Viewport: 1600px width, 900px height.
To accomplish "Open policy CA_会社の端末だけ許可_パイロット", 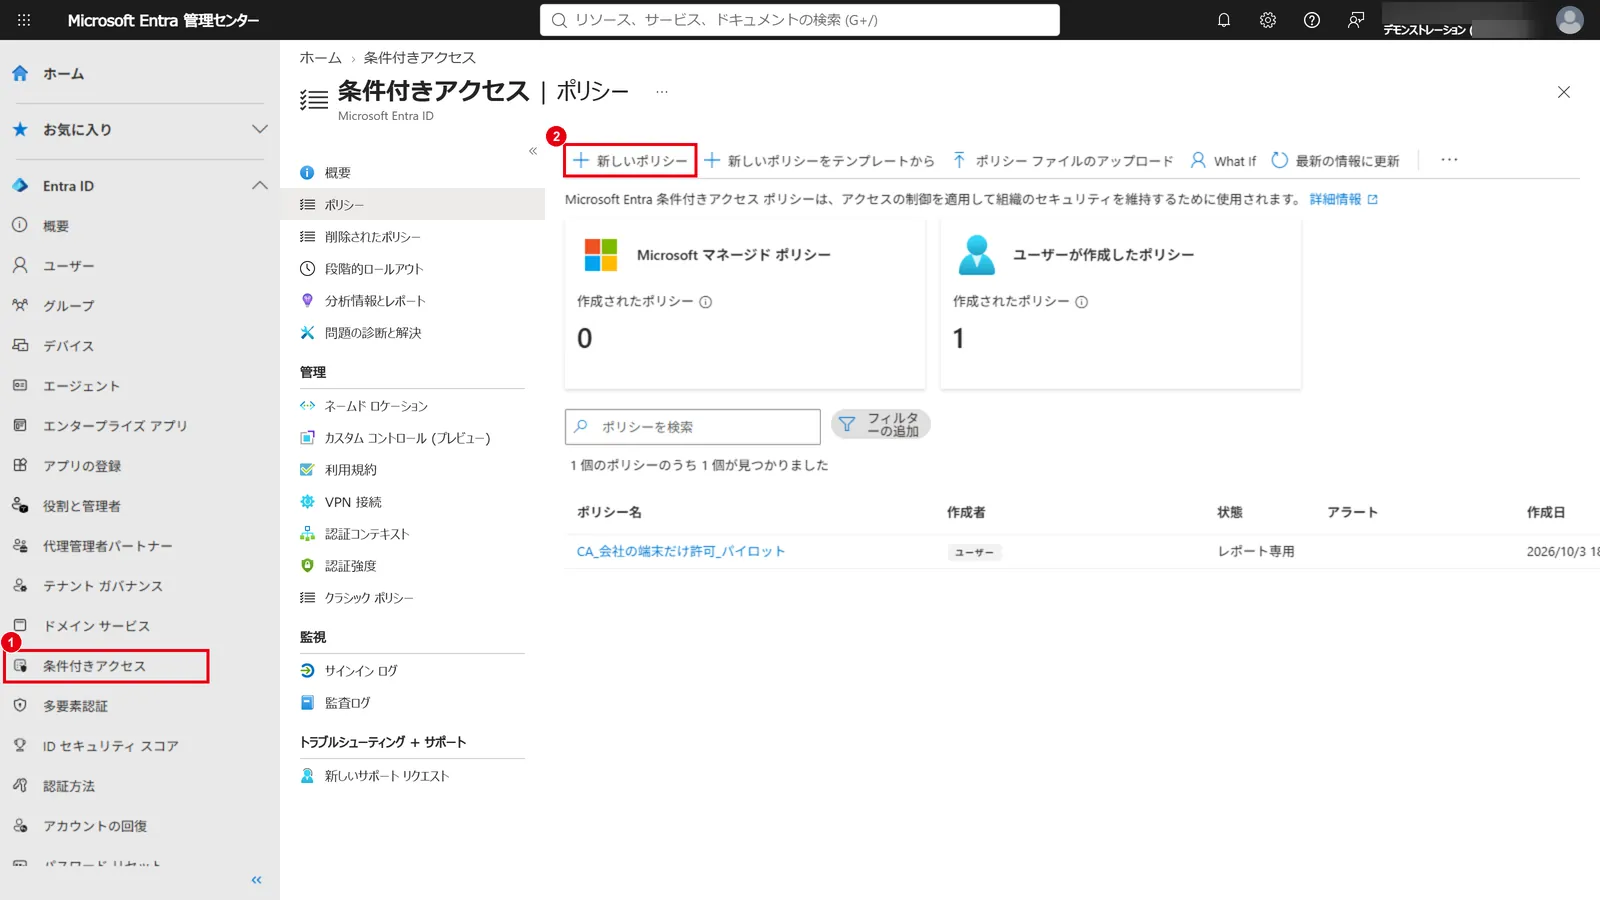I will coord(681,552).
